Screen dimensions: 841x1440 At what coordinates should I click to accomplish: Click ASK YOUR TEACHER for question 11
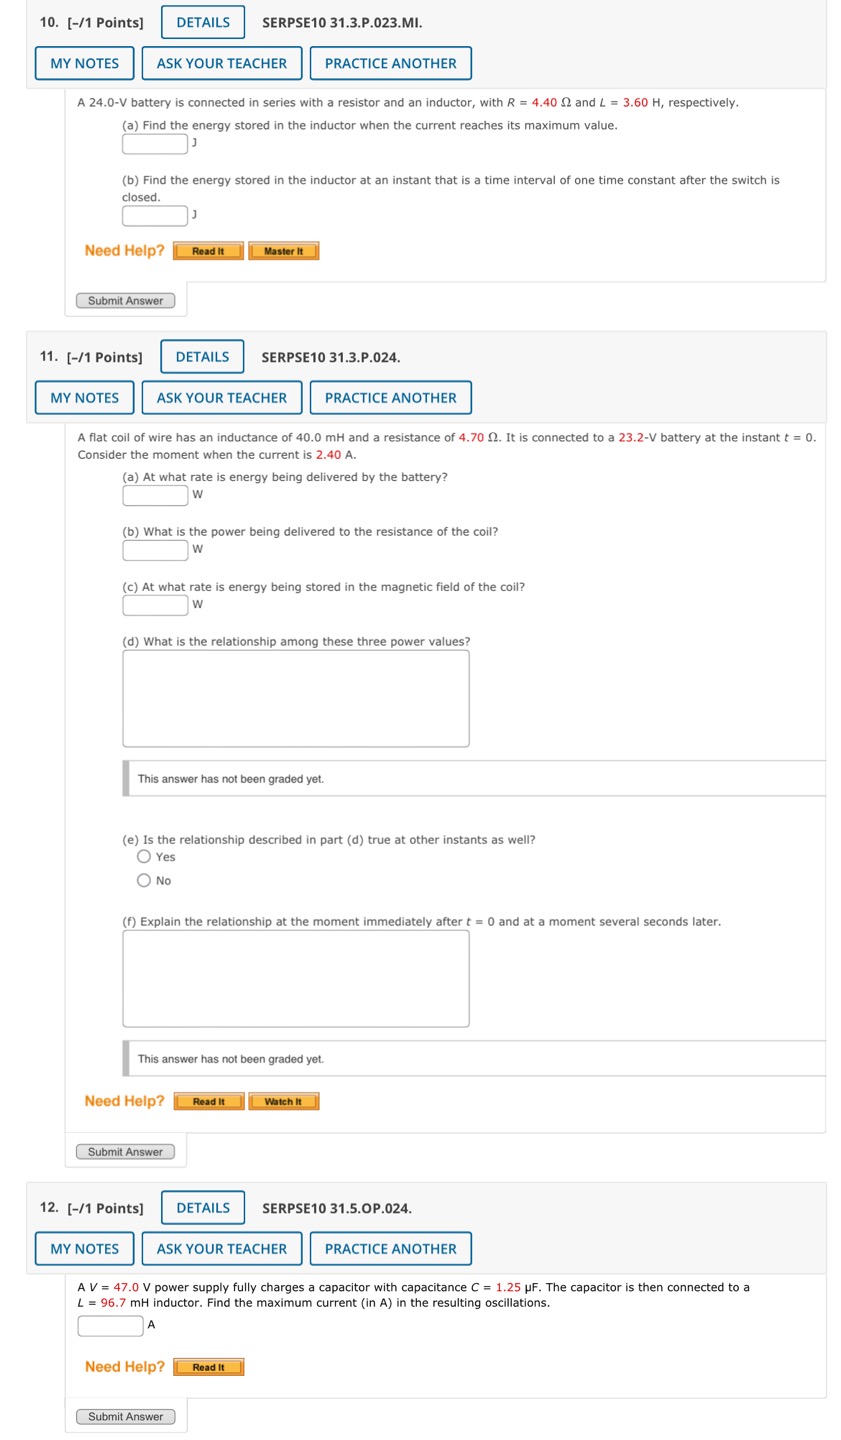point(222,397)
